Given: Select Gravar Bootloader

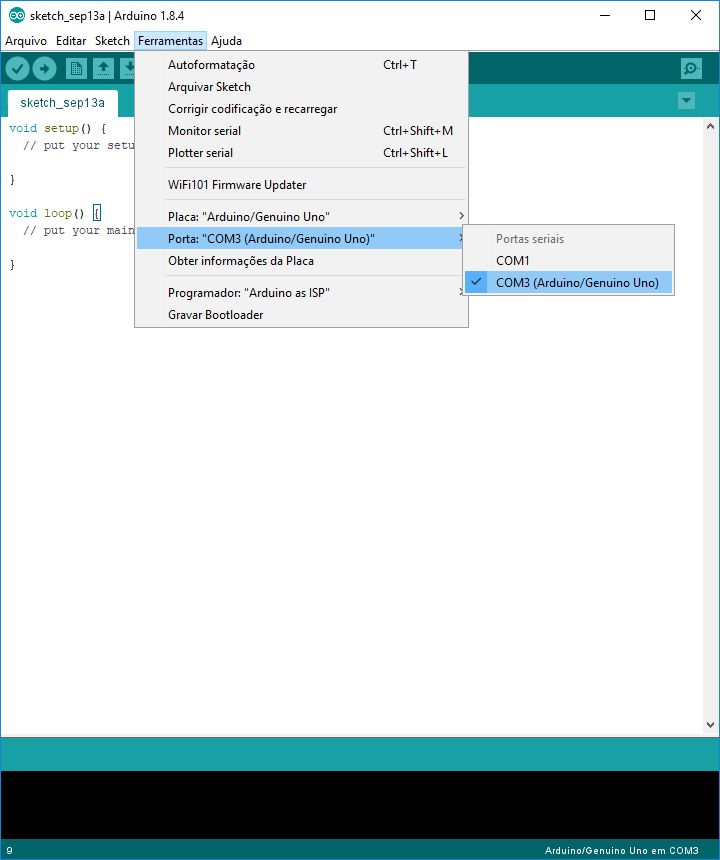Looking at the screenshot, I should (x=301, y=315).
